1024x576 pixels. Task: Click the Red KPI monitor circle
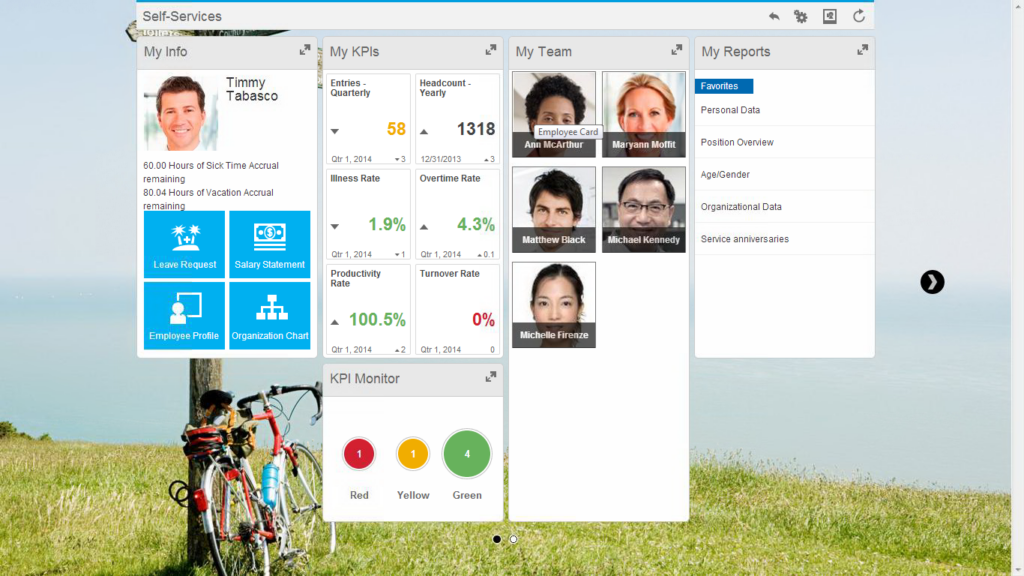(359, 454)
